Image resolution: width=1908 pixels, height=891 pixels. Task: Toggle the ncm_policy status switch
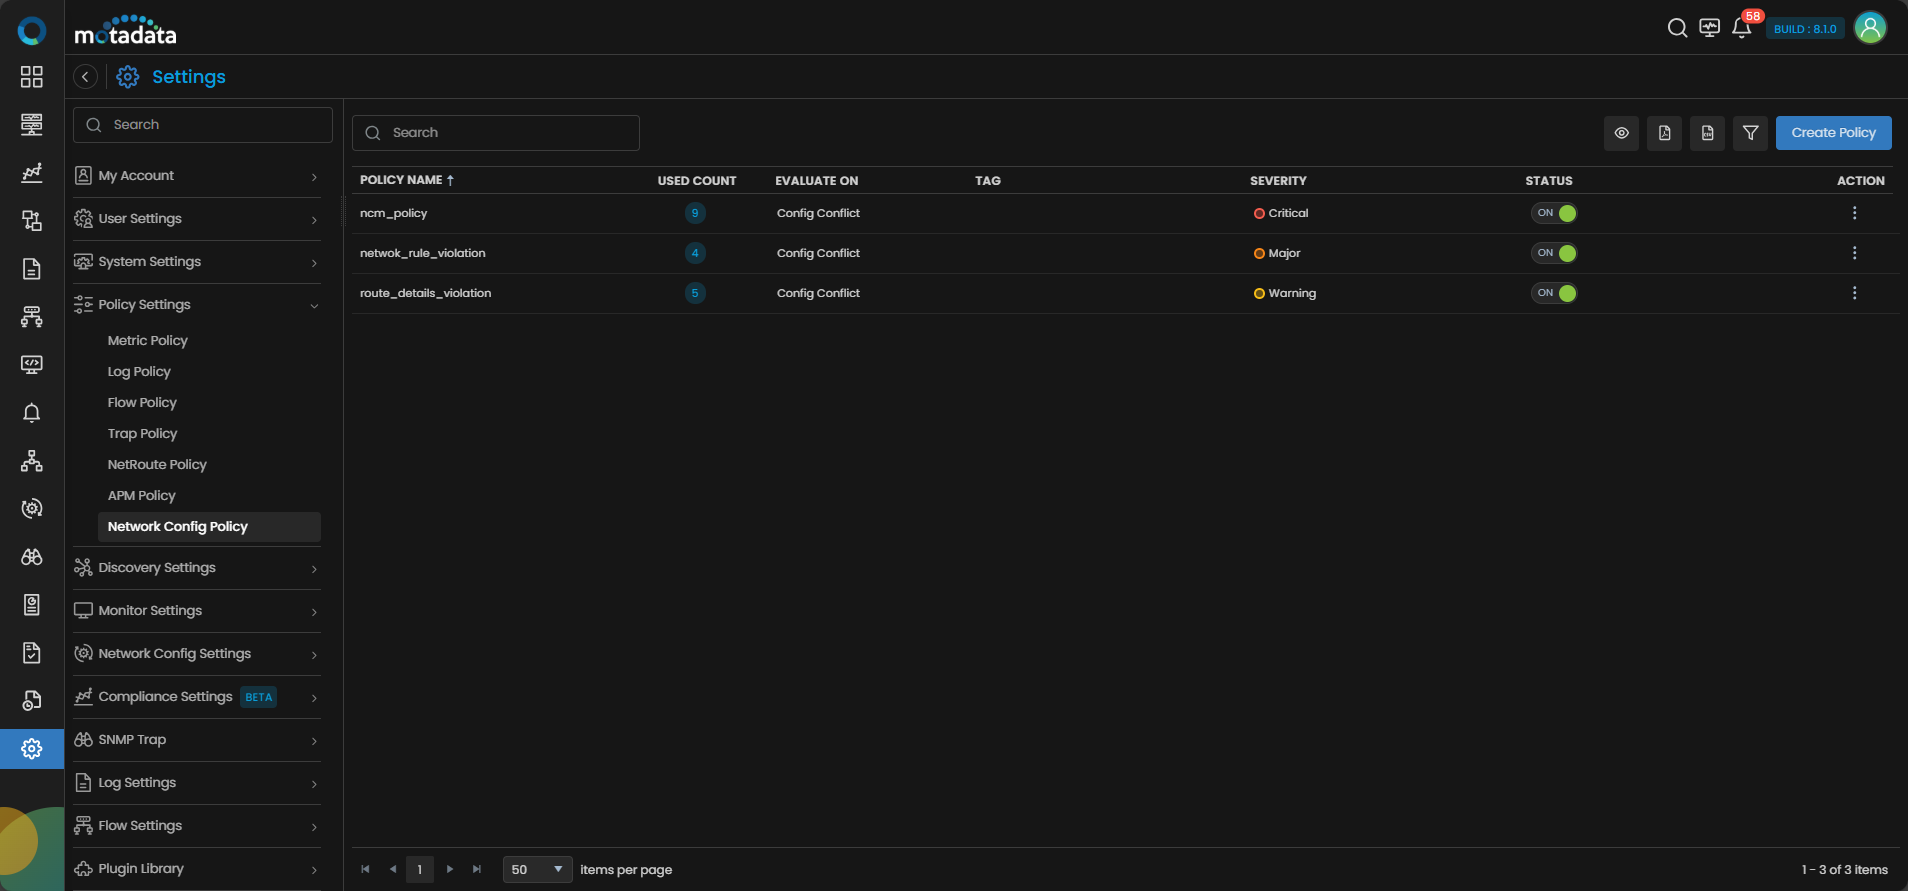(x=1554, y=213)
